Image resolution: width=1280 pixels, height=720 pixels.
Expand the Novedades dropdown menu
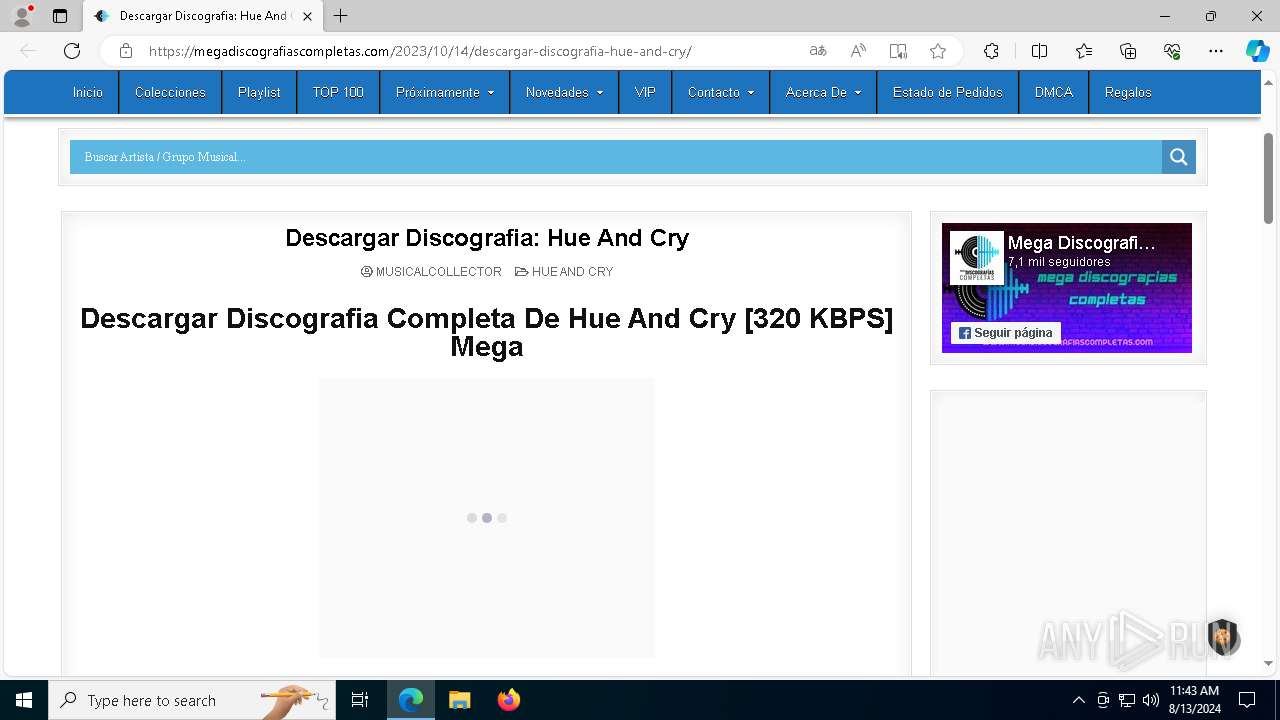[x=565, y=92]
